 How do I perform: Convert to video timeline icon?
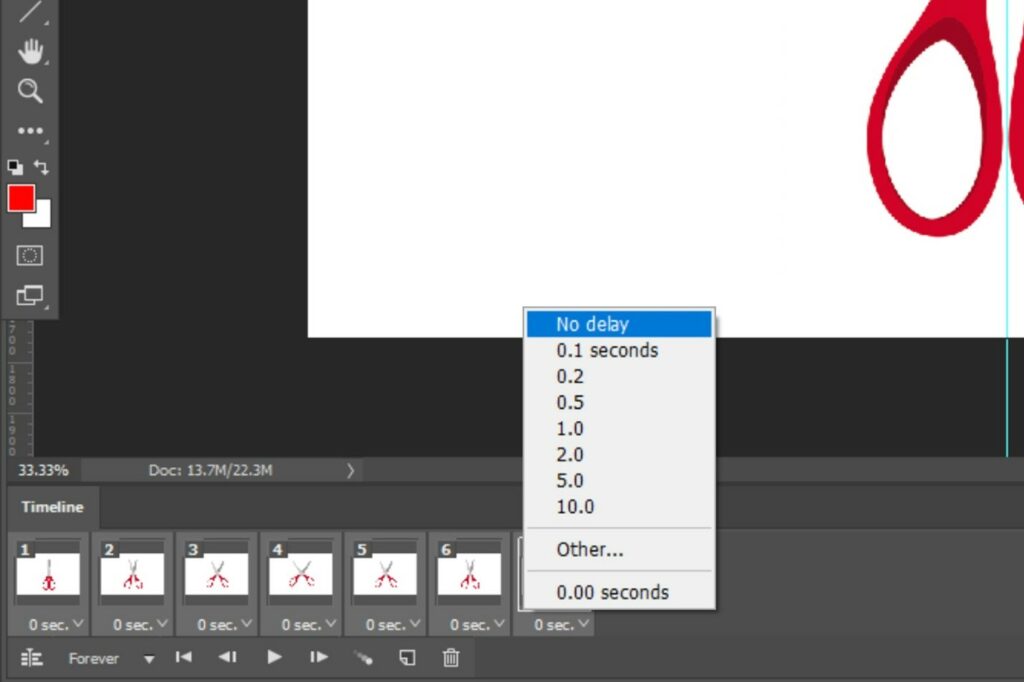coord(31,657)
